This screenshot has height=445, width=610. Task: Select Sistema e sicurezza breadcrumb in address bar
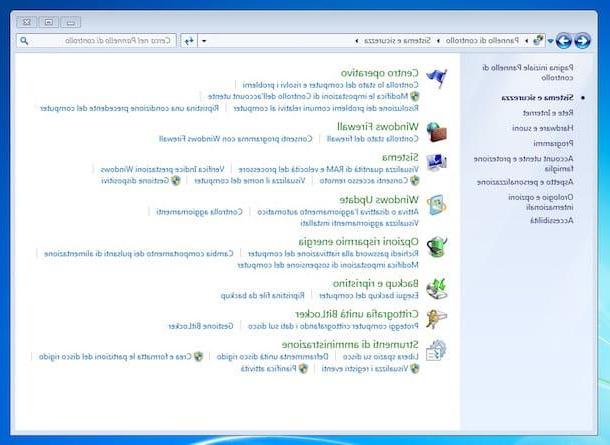tap(398, 40)
